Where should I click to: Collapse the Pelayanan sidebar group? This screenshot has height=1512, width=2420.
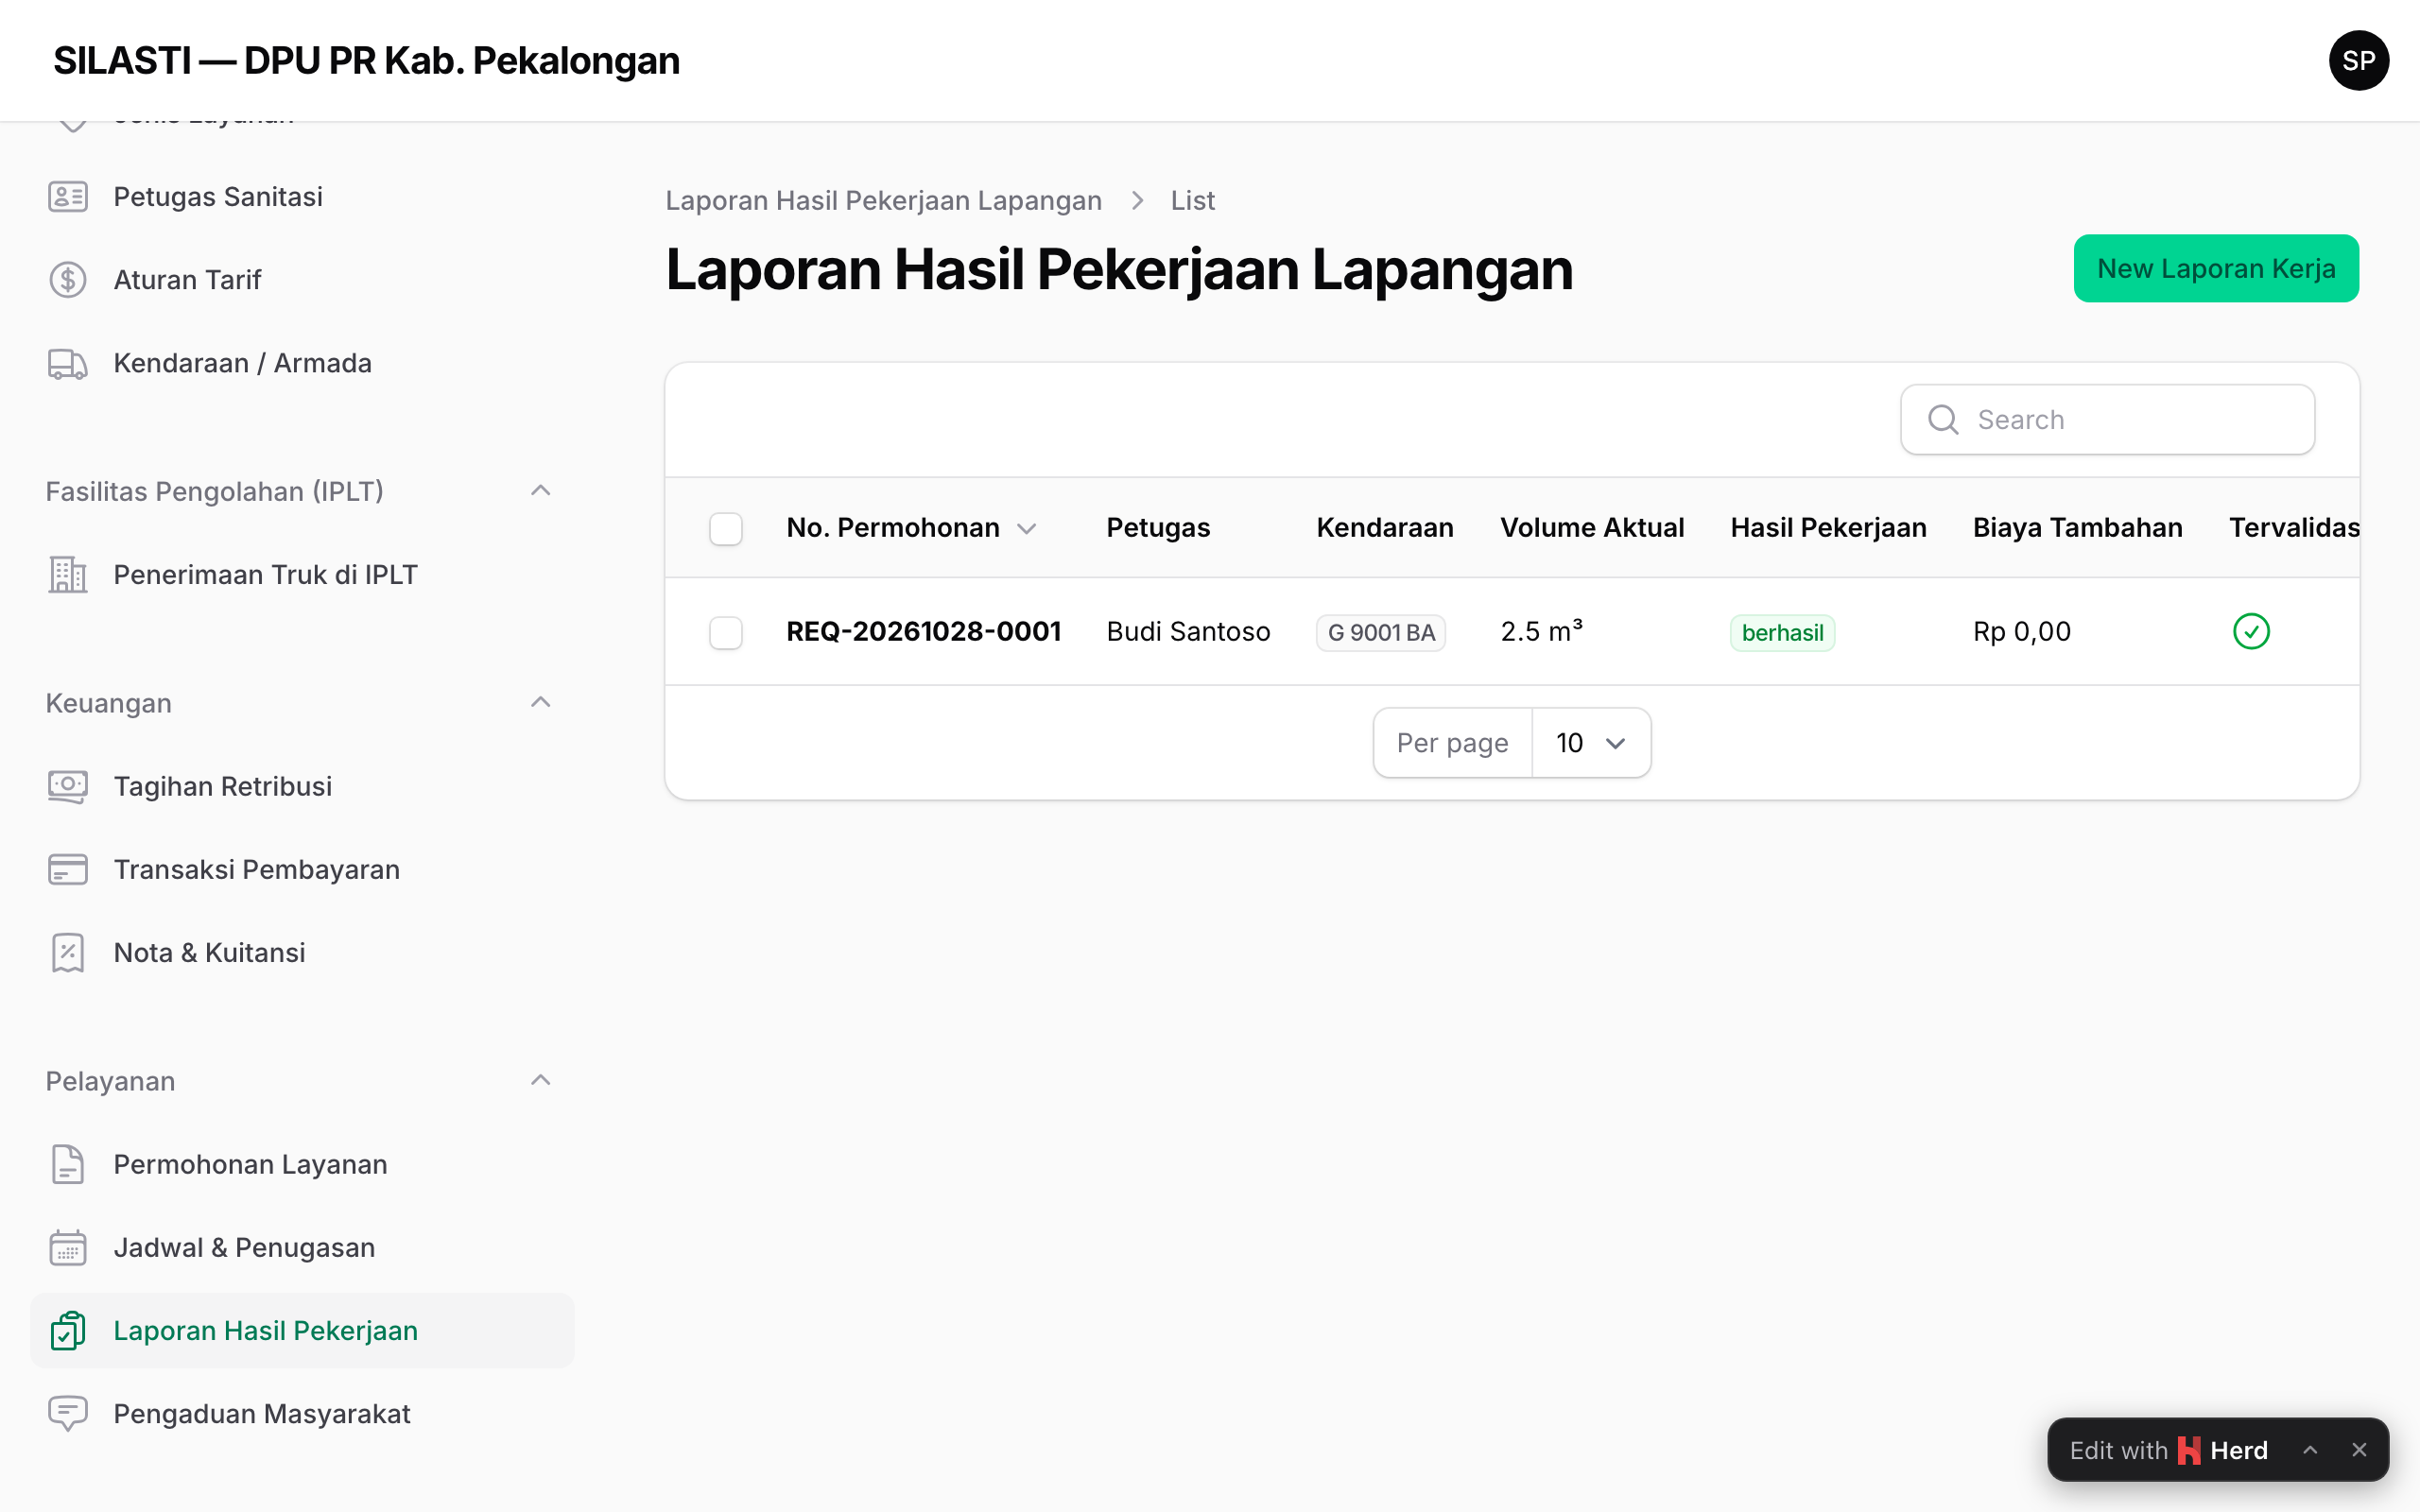(540, 1081)
